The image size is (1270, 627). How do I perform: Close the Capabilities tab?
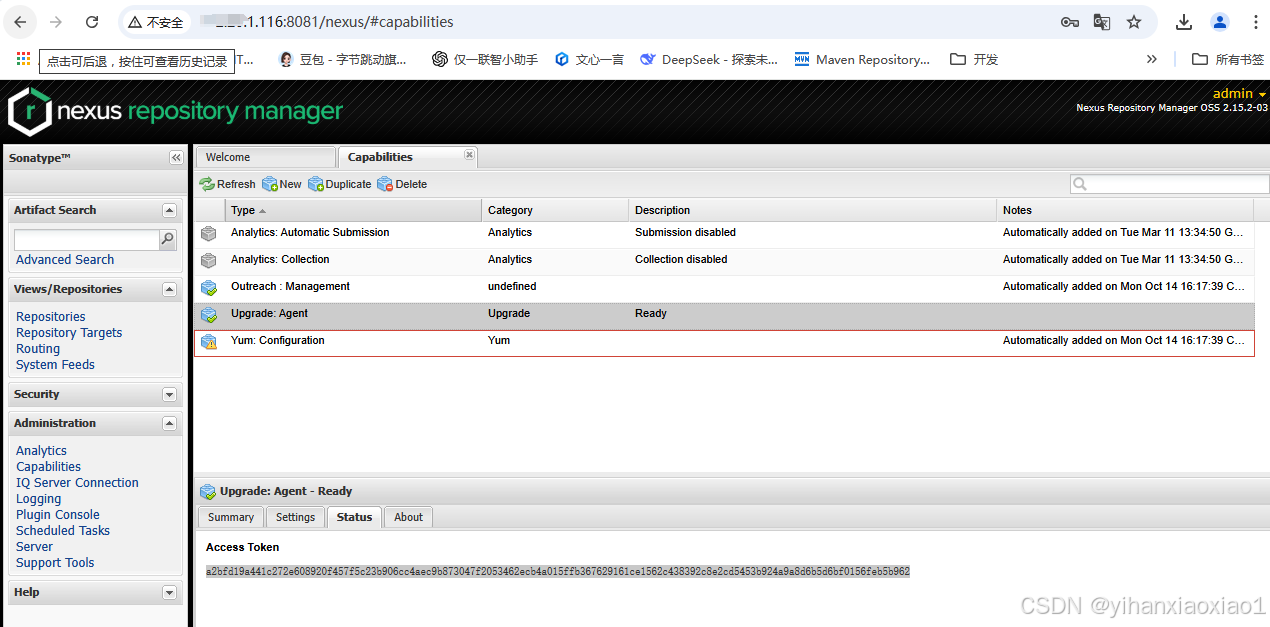pos(469,155)
